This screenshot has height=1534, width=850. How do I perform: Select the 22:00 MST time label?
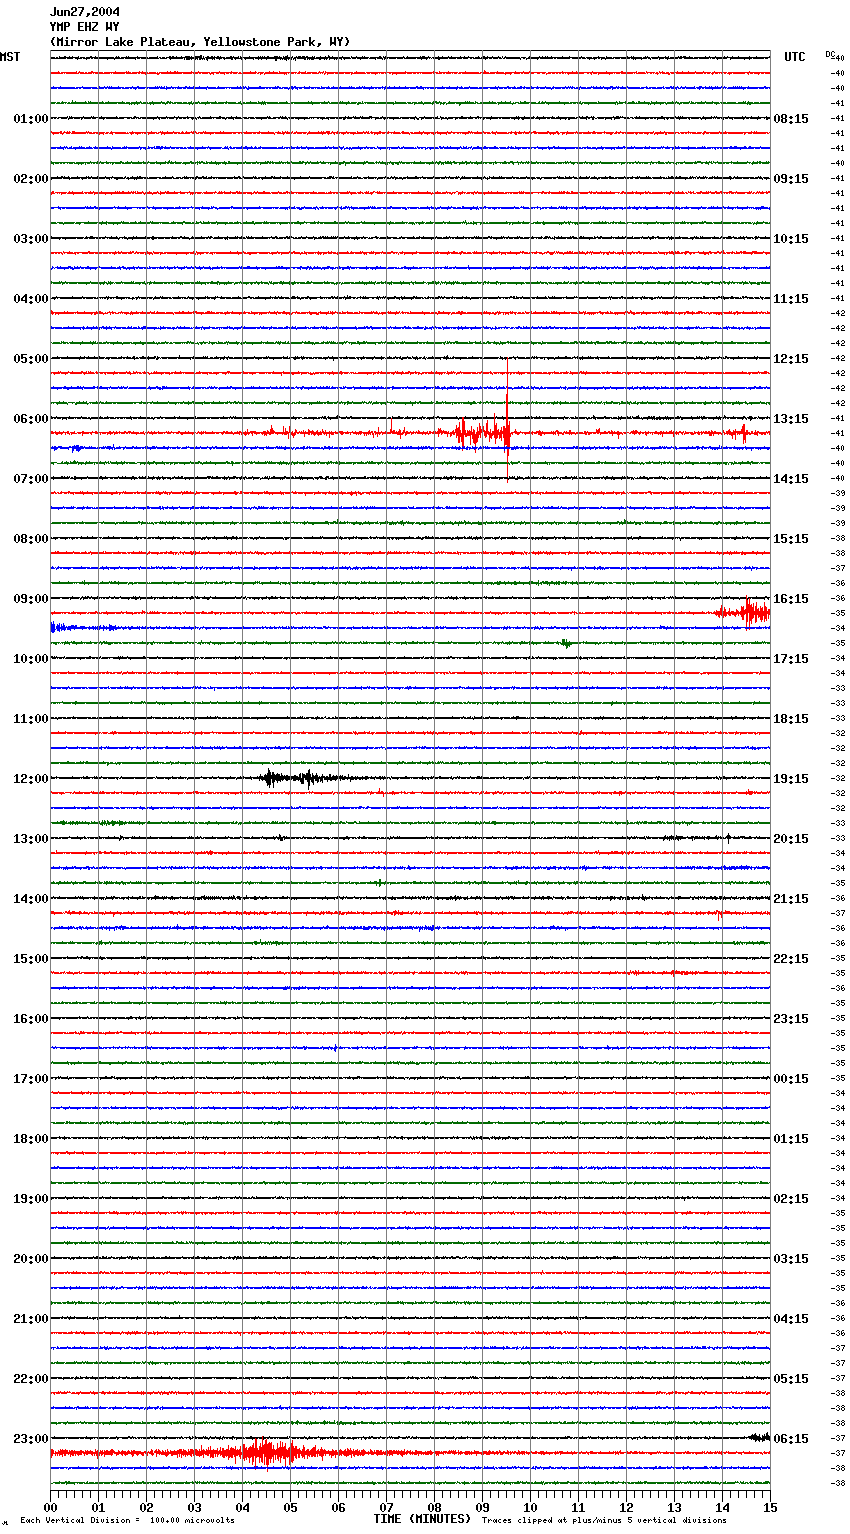31,1379
